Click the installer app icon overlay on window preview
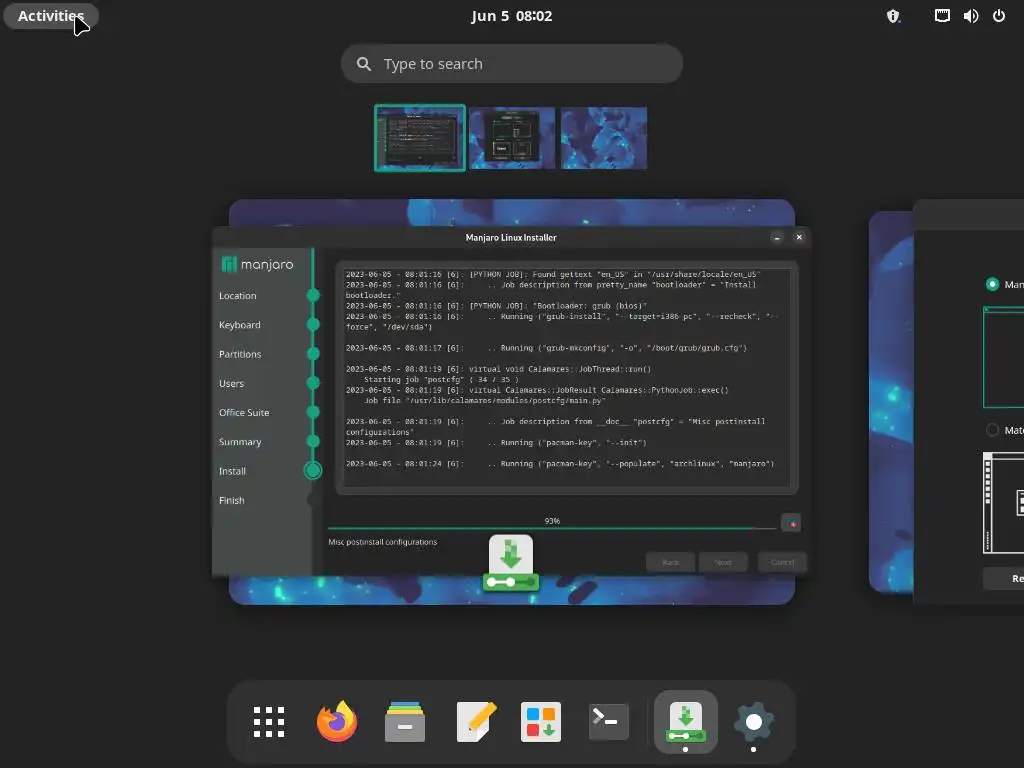 (511, 563)
